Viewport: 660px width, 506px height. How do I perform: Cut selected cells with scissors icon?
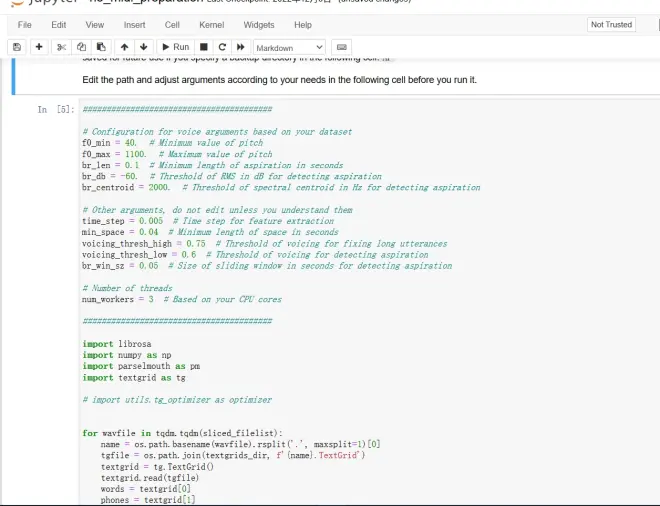(61, 47)
